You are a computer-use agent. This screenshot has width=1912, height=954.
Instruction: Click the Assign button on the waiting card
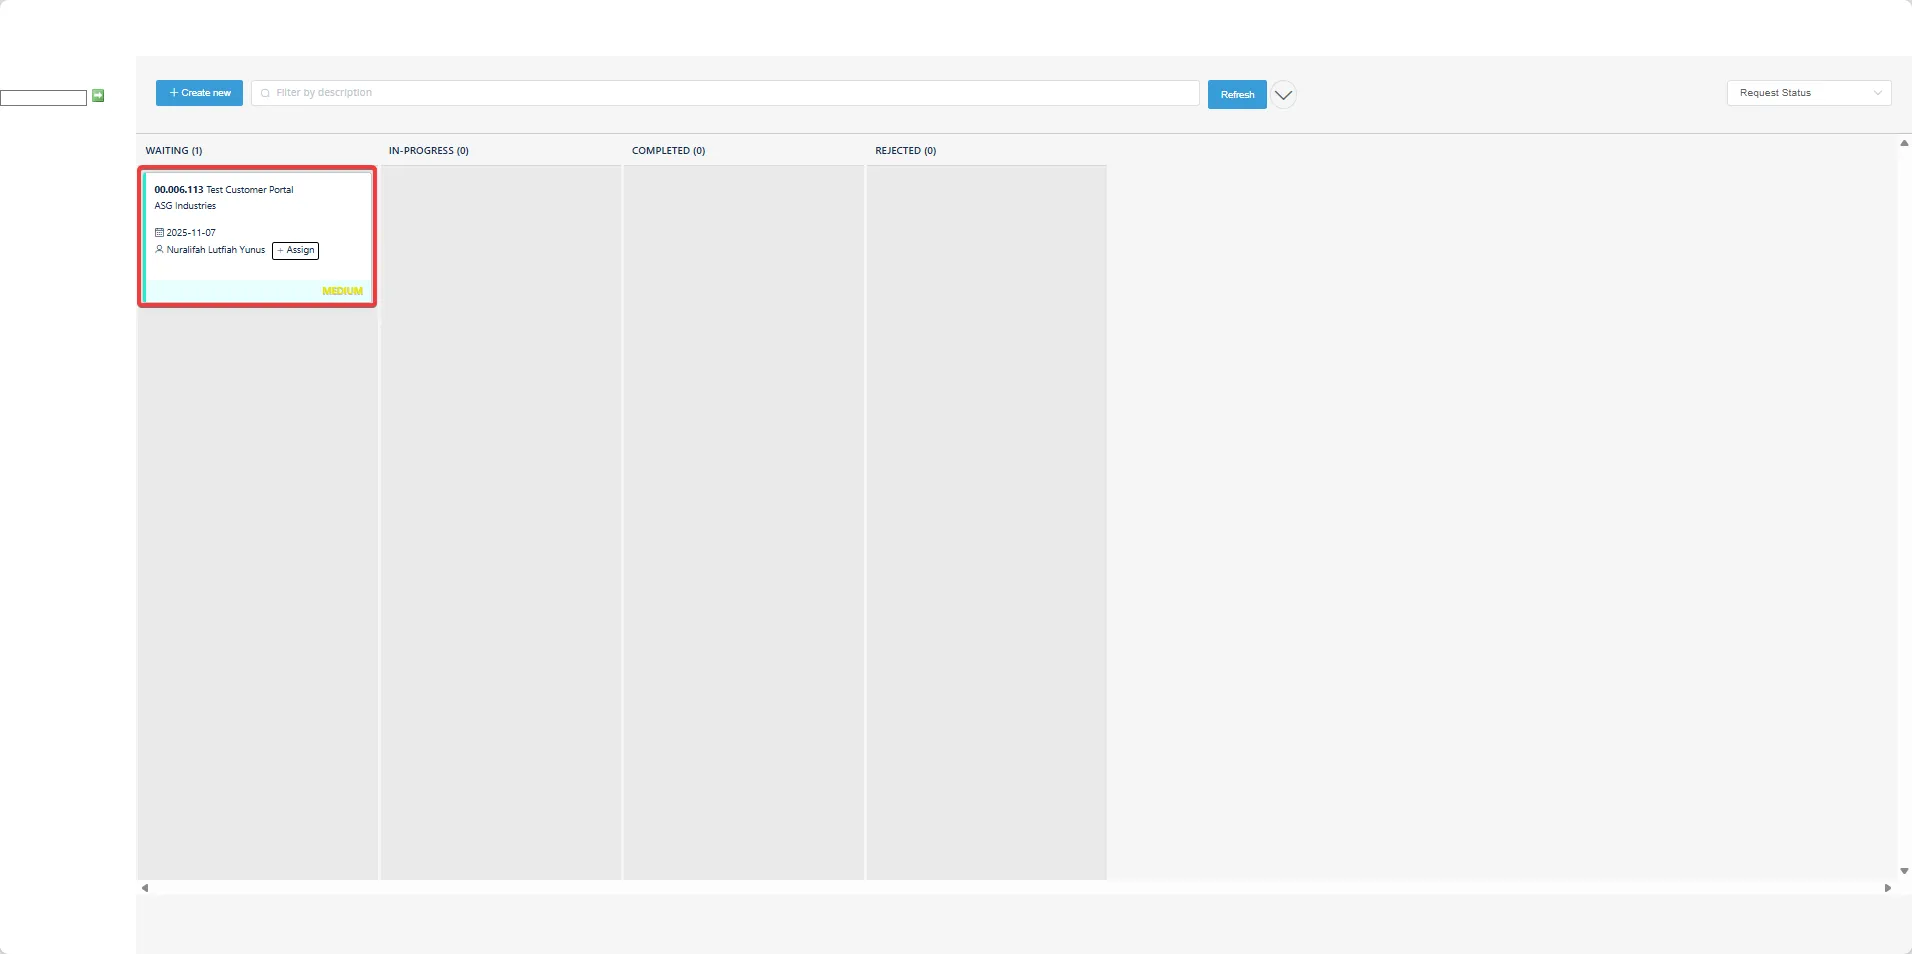click(295, 250)
